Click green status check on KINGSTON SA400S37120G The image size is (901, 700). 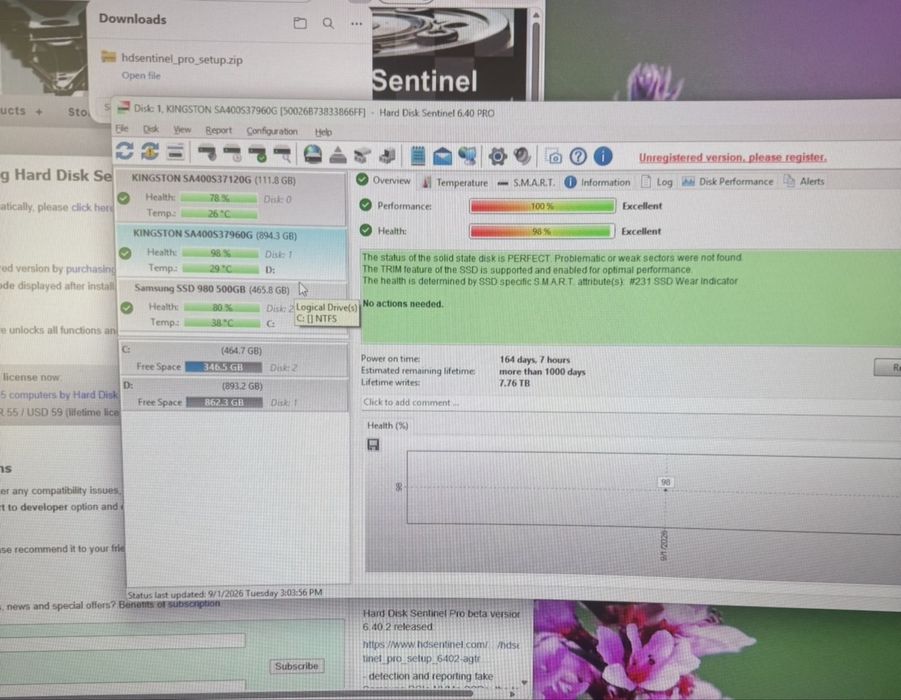124,198
